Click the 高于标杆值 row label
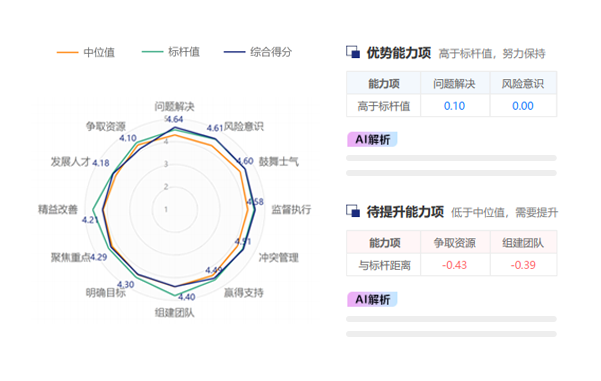Image resolution: width=601 pixels, height=381 pixels. click(x=384, y=106)
